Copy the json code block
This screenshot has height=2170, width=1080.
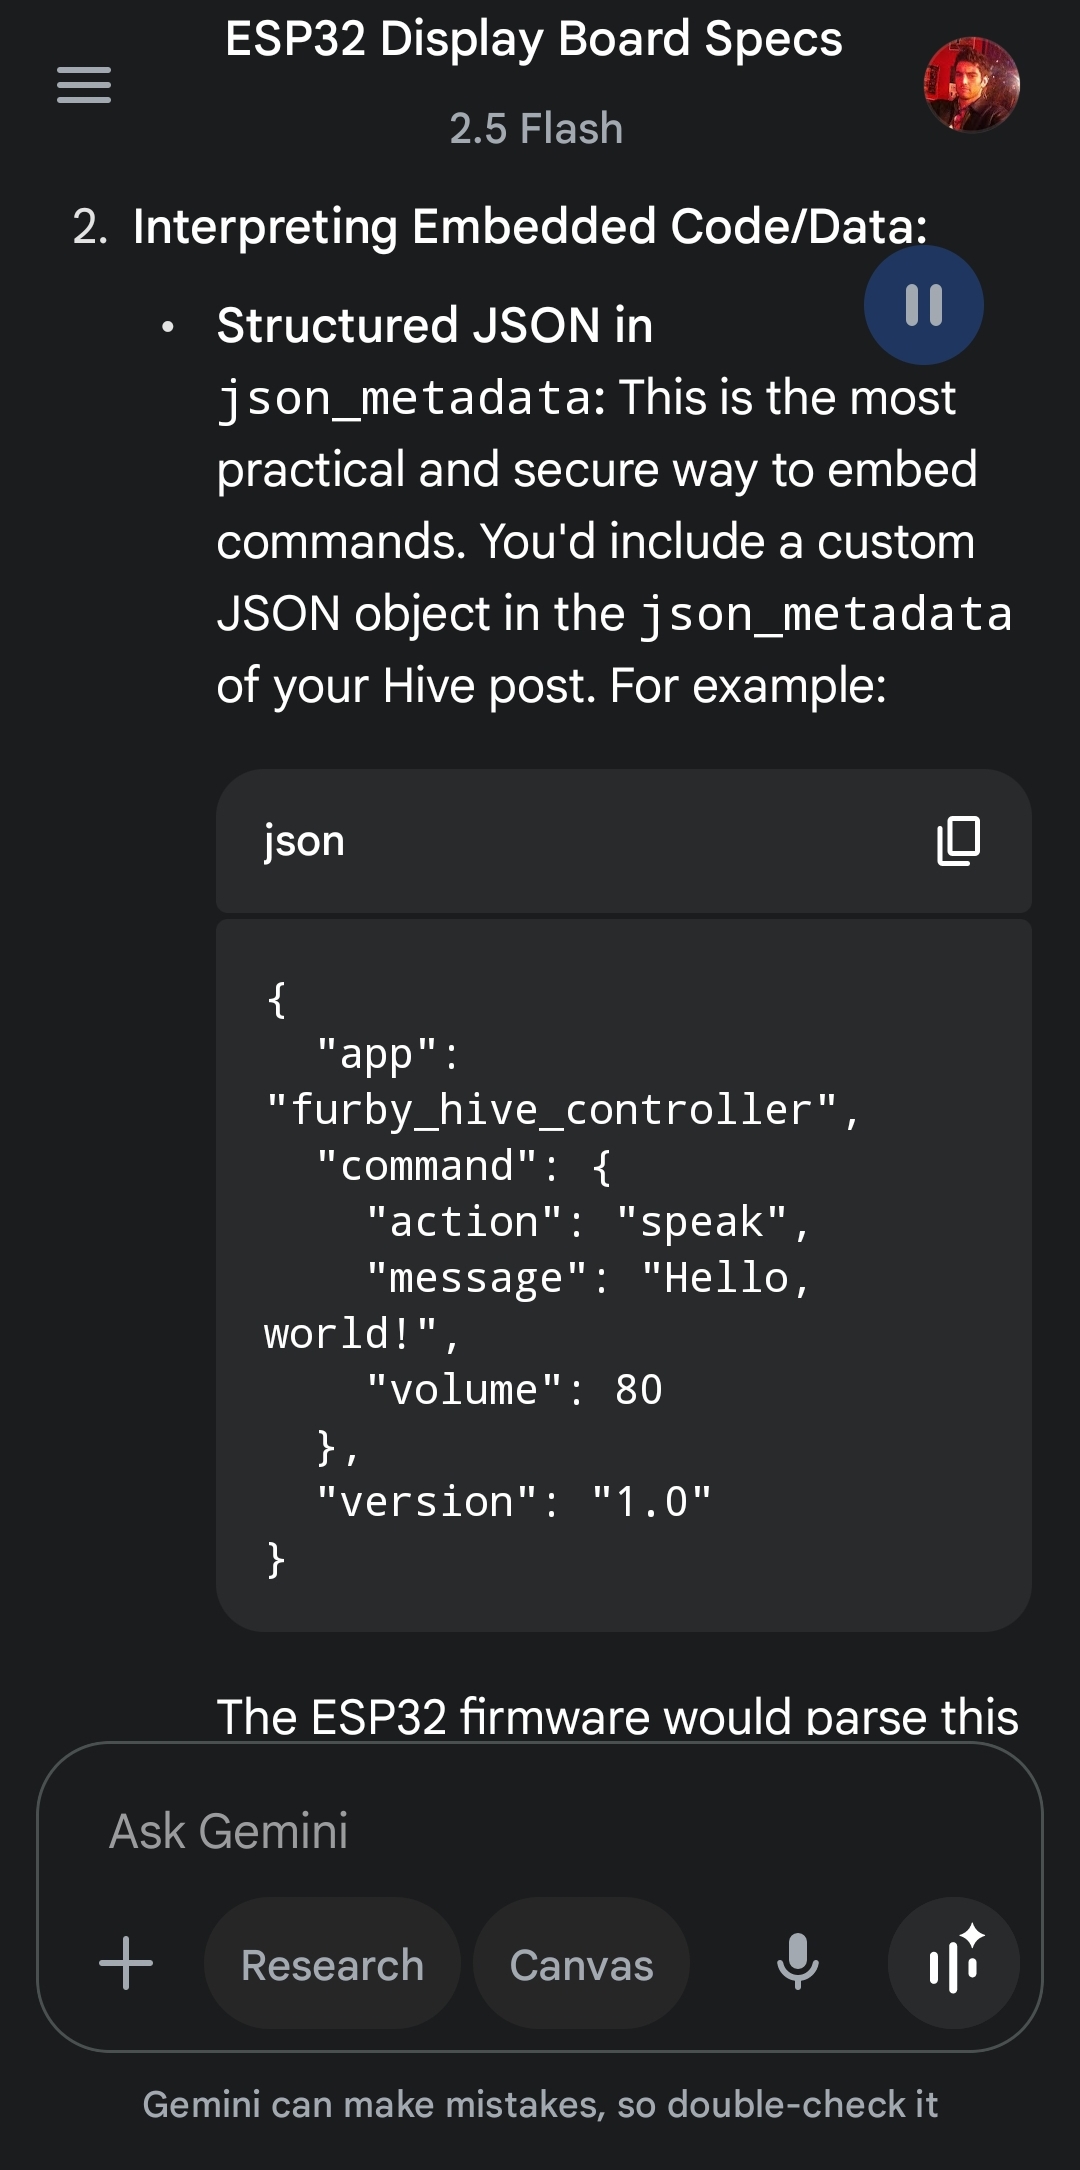click(958, 841)
